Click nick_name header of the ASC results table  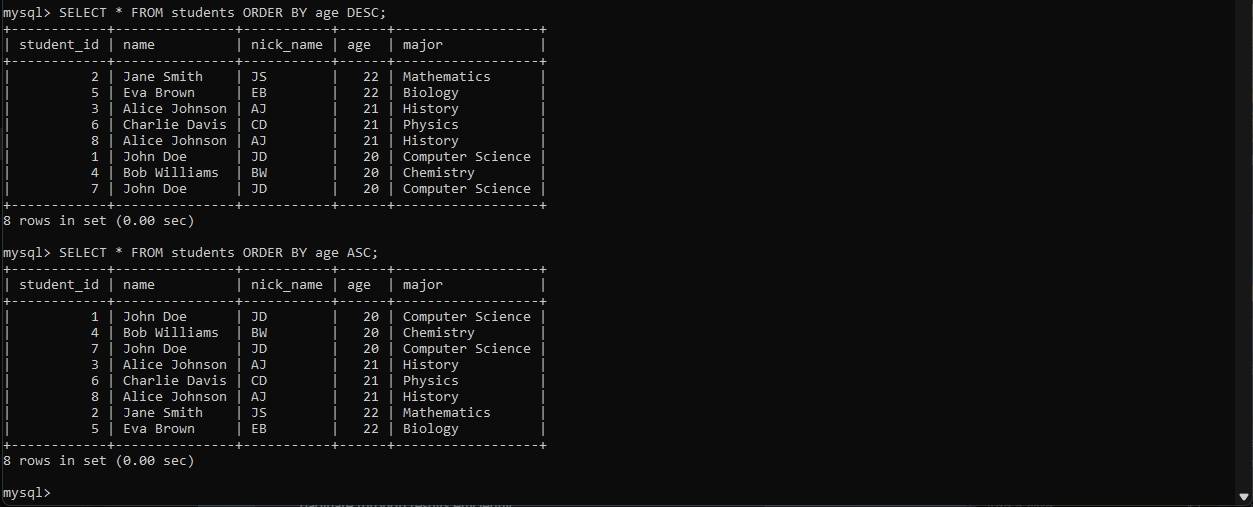coord(286,285)
